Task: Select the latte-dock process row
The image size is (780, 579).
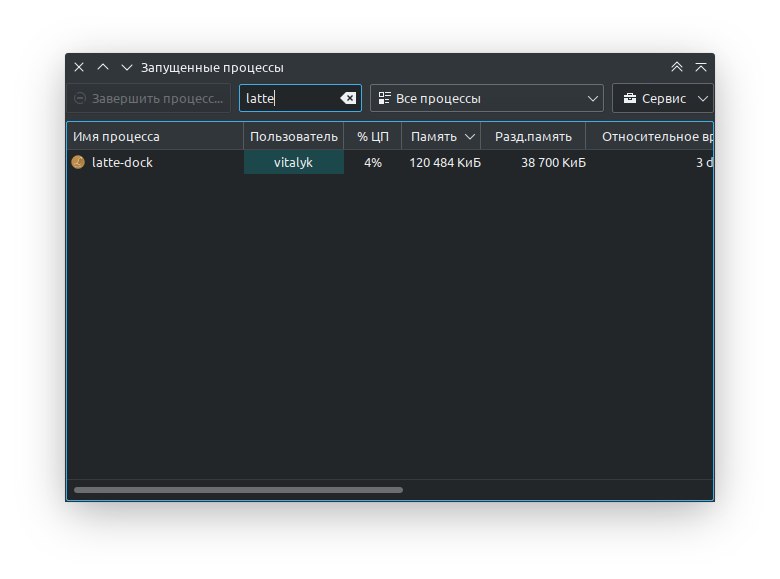Action: click(x=390, y=163)
